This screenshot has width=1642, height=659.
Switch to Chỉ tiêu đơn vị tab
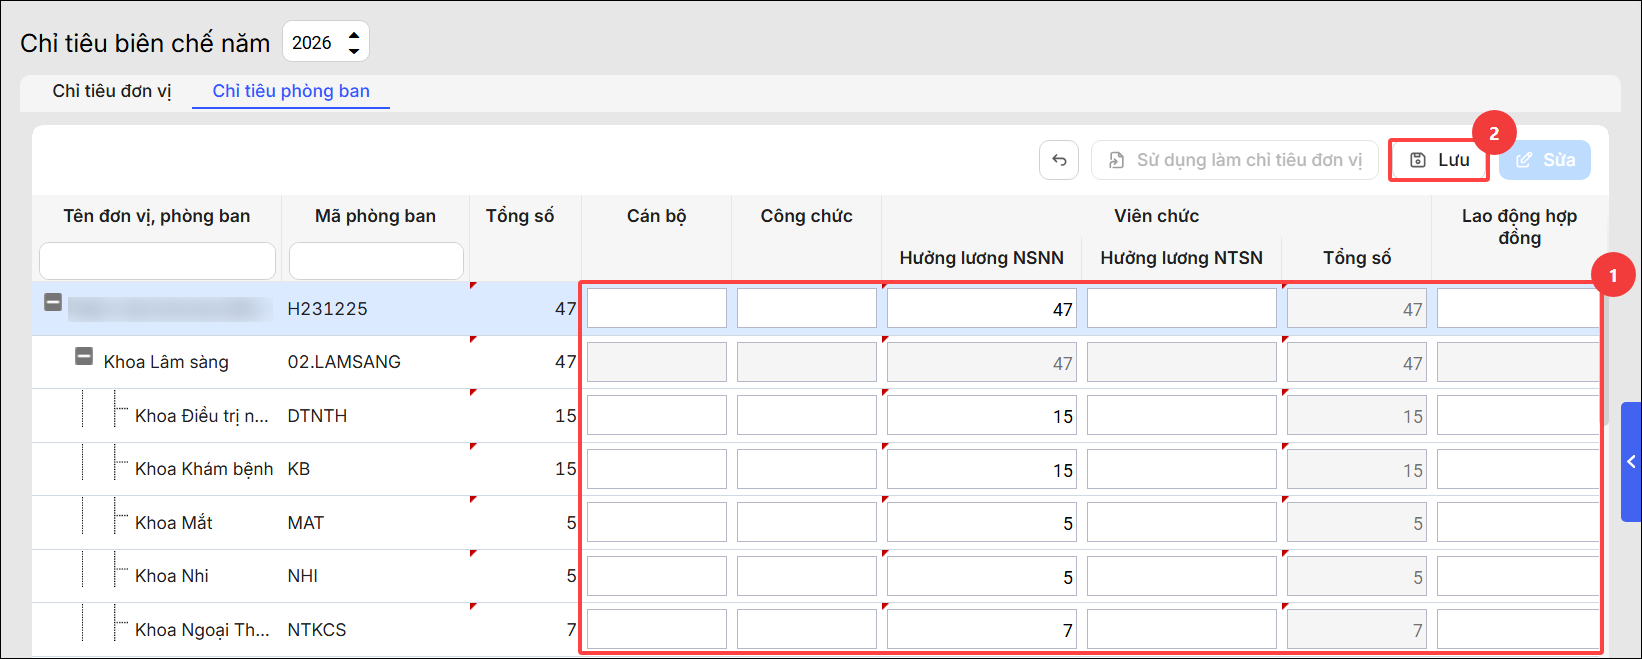[x=112, y=91]
